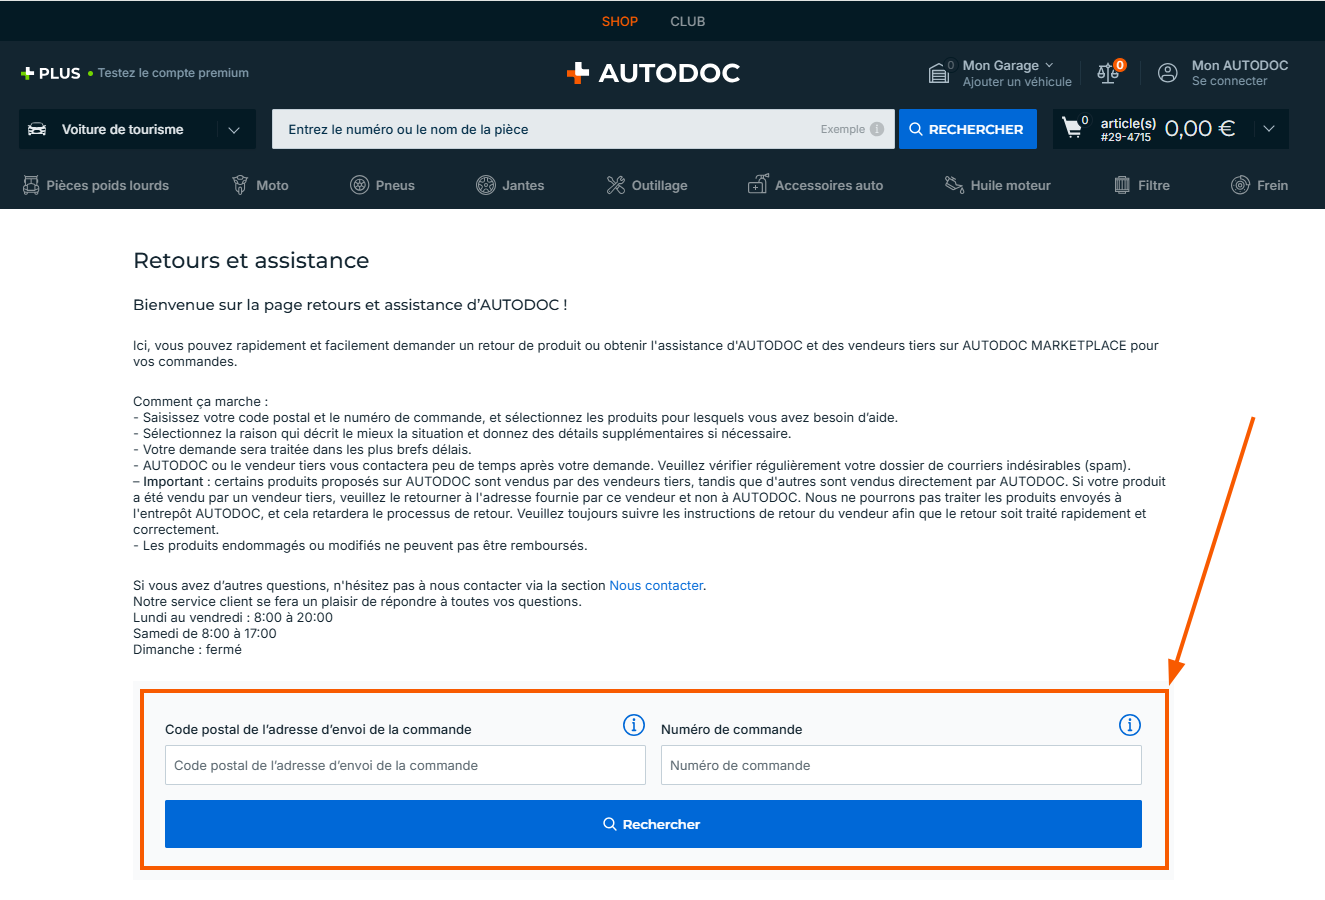1325x900 pixels.
Task: Open the product comparison scale icon
Action: [x=1107, y=73]
